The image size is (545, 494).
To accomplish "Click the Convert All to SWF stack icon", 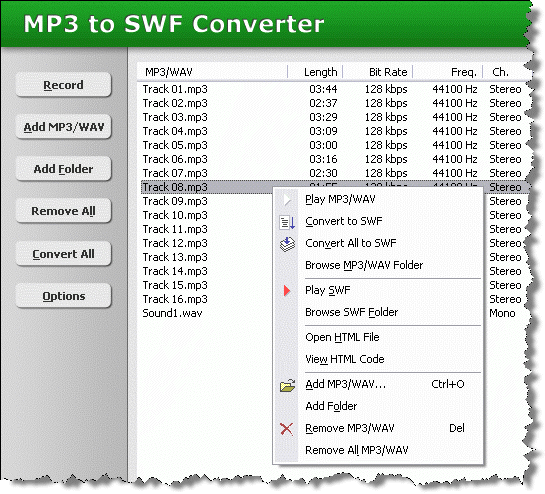I will point(287,244).
